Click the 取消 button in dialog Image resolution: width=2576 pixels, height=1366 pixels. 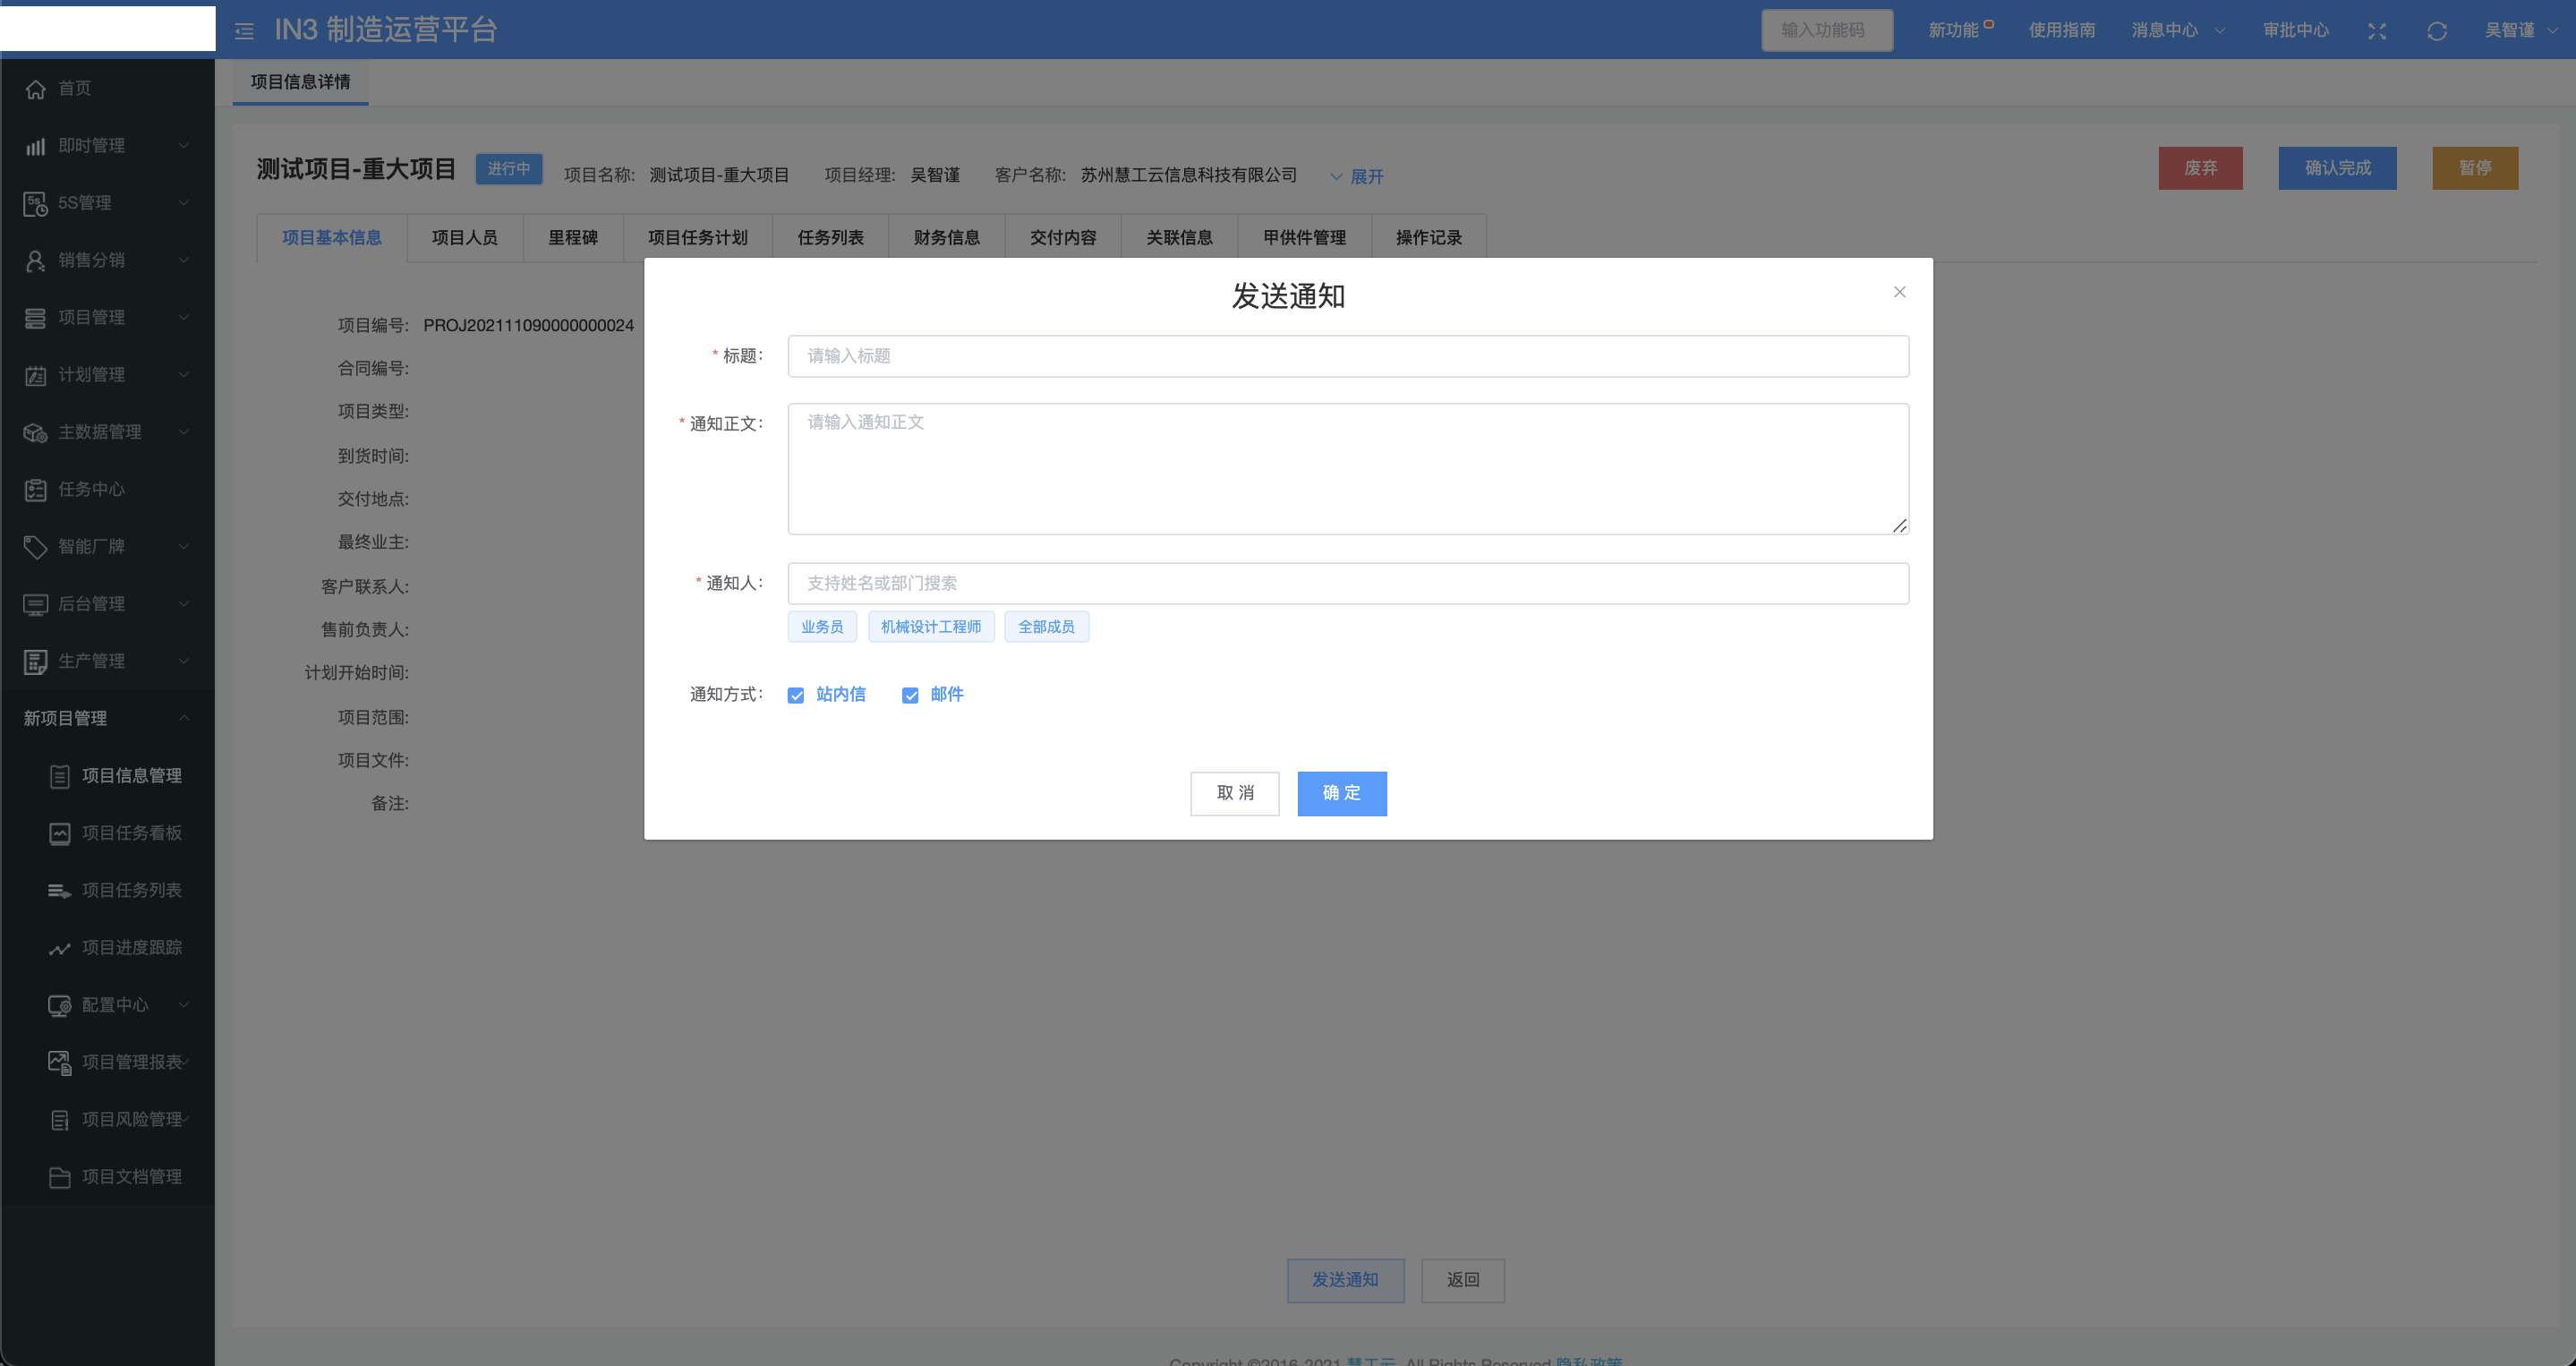point(1234,793)
